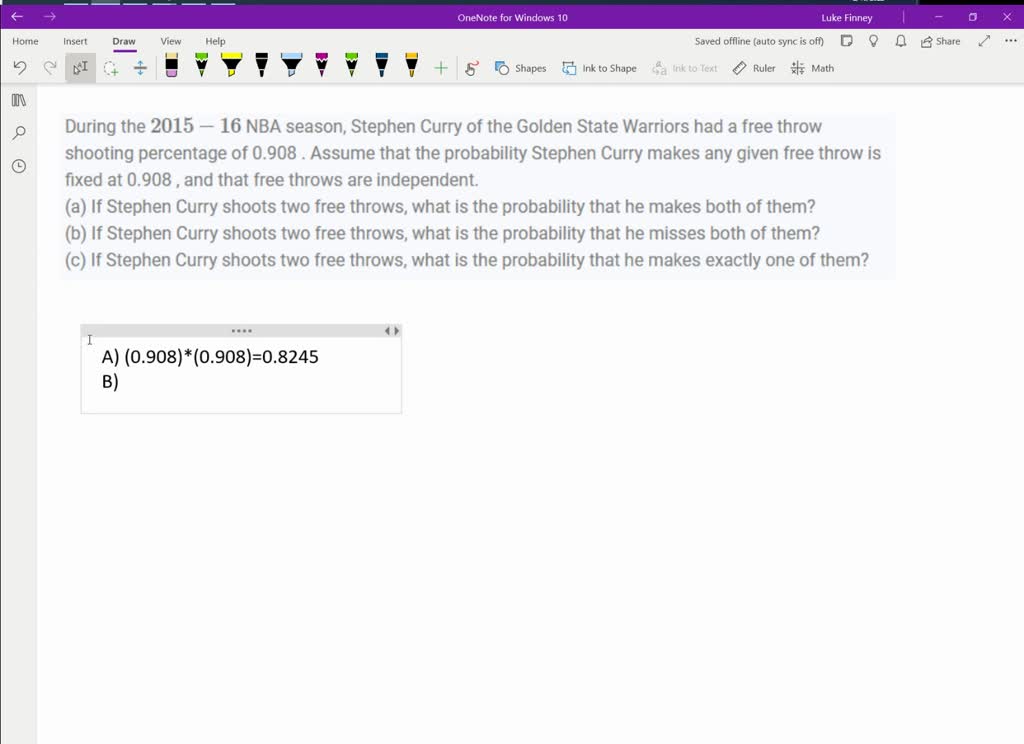Click the question (c) text line
1024x744 pixels.
point(466,260)
